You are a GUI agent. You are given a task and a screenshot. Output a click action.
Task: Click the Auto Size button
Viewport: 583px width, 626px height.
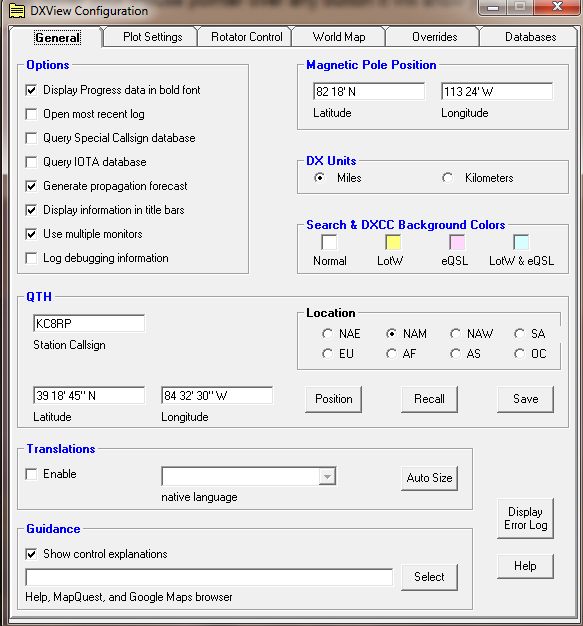[429, 478]
